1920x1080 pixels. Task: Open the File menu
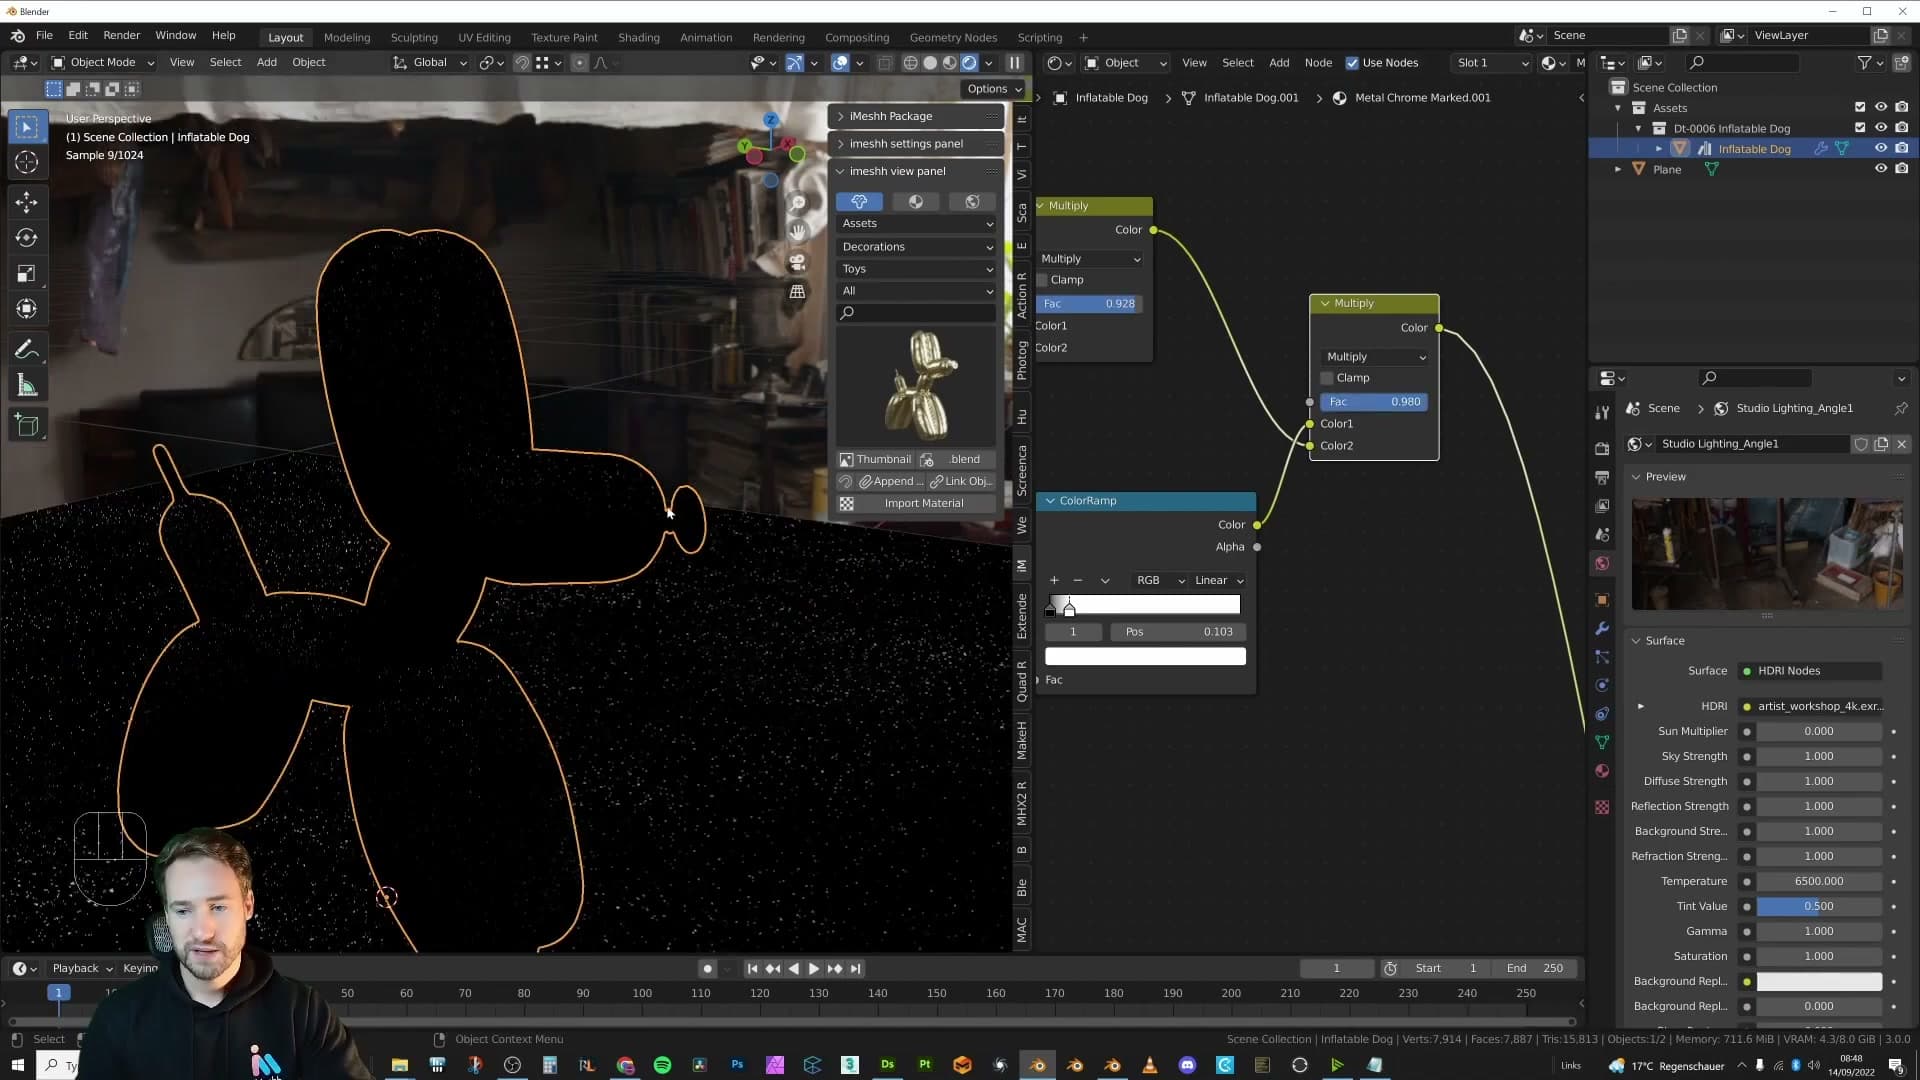click(44, 35)
